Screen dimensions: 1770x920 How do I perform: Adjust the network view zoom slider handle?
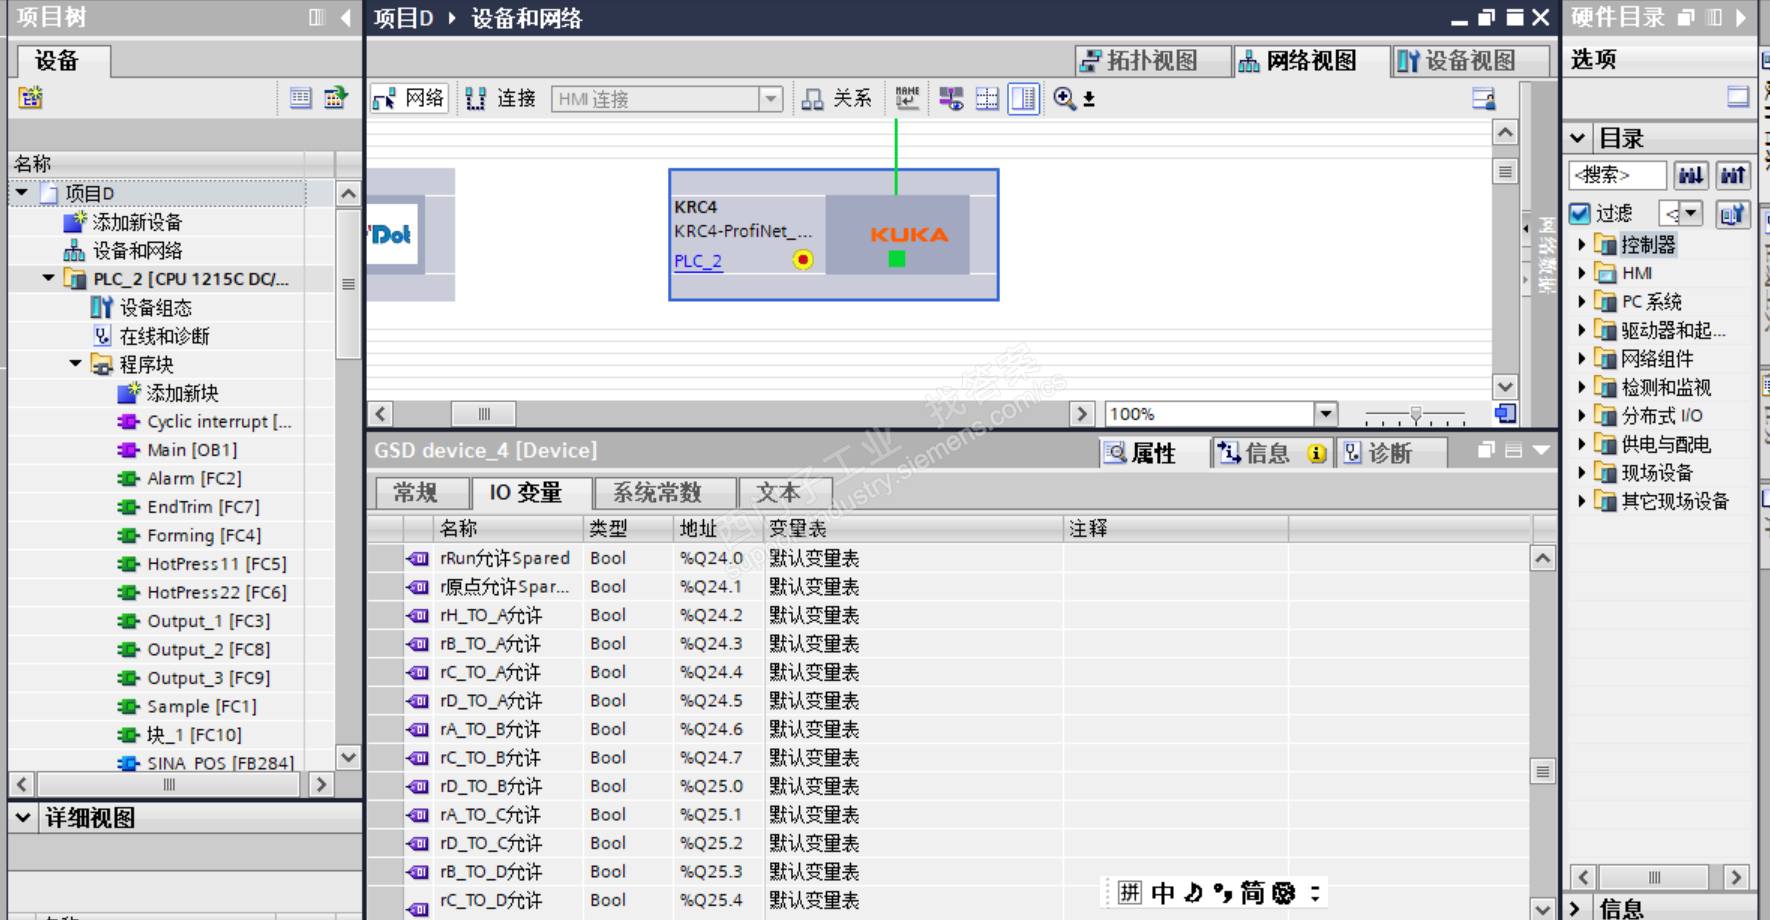(x=1415, y=414)
